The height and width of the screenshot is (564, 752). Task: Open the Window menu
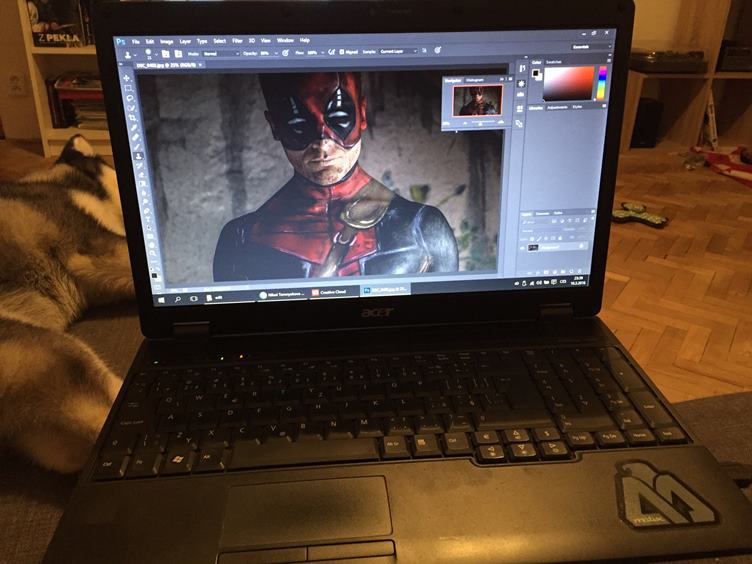point(285,41)
